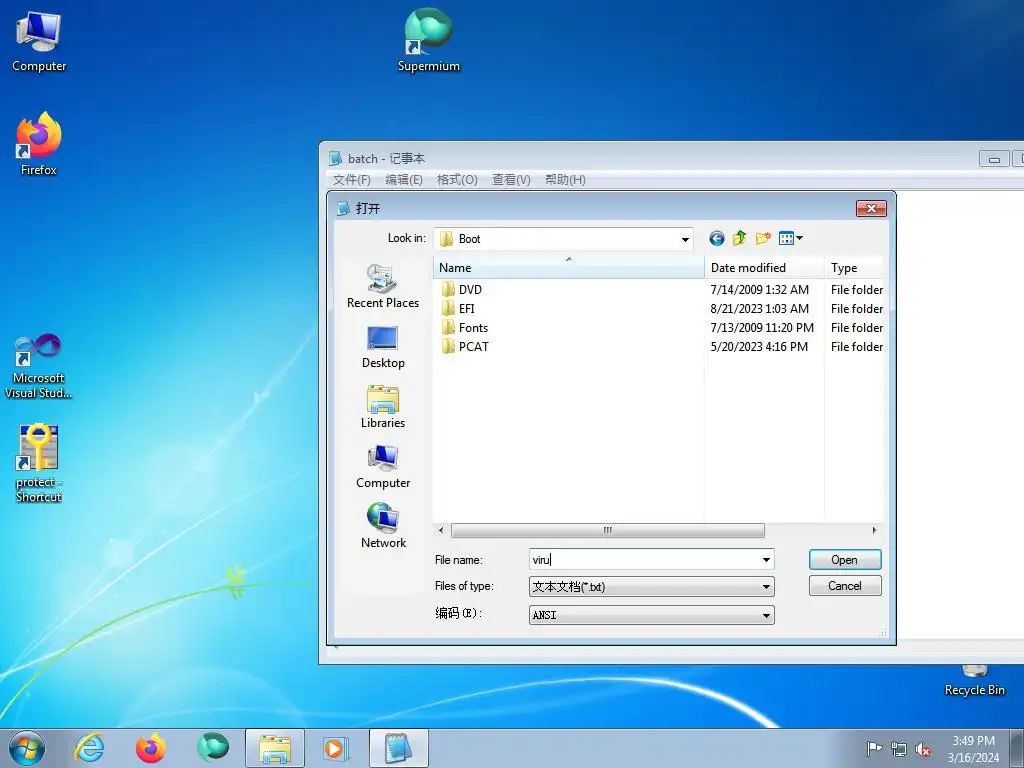Create a new folder icon
The height and width of the screenshot is (768, 1024).
pos(763,238)
